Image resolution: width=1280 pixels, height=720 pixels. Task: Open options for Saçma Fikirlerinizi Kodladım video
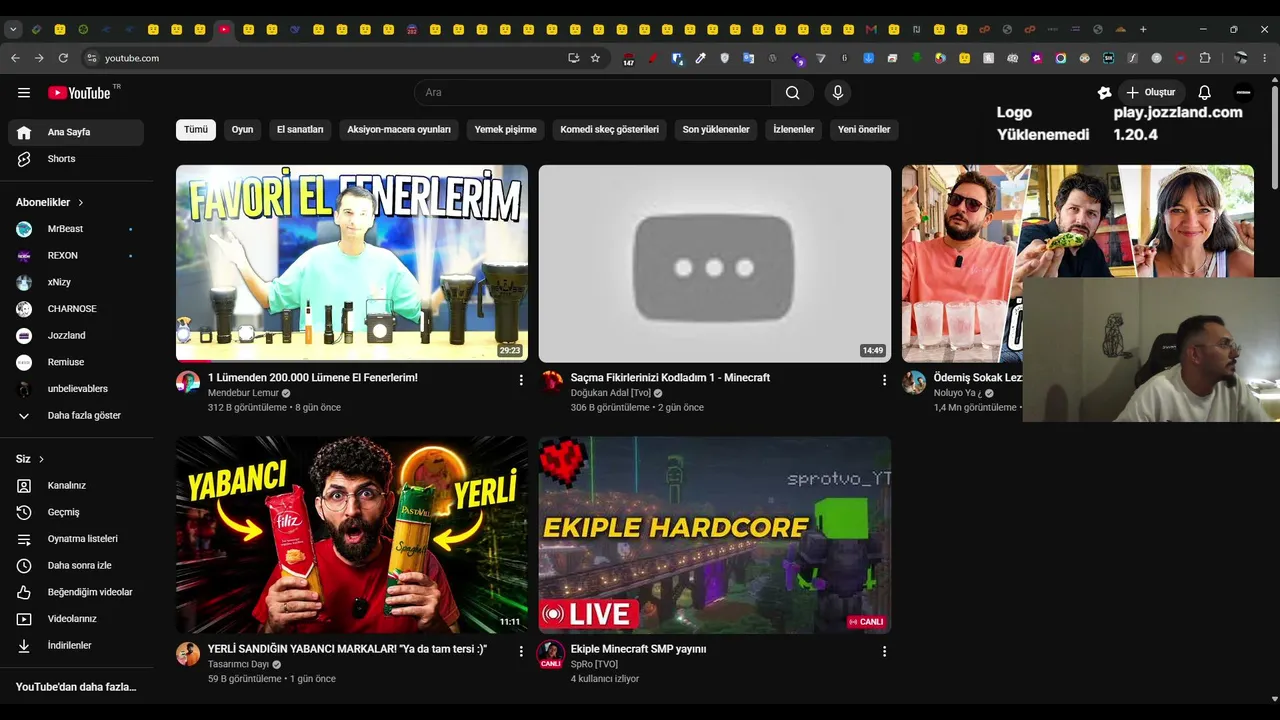pyautogui.click(x=884, y=380)
